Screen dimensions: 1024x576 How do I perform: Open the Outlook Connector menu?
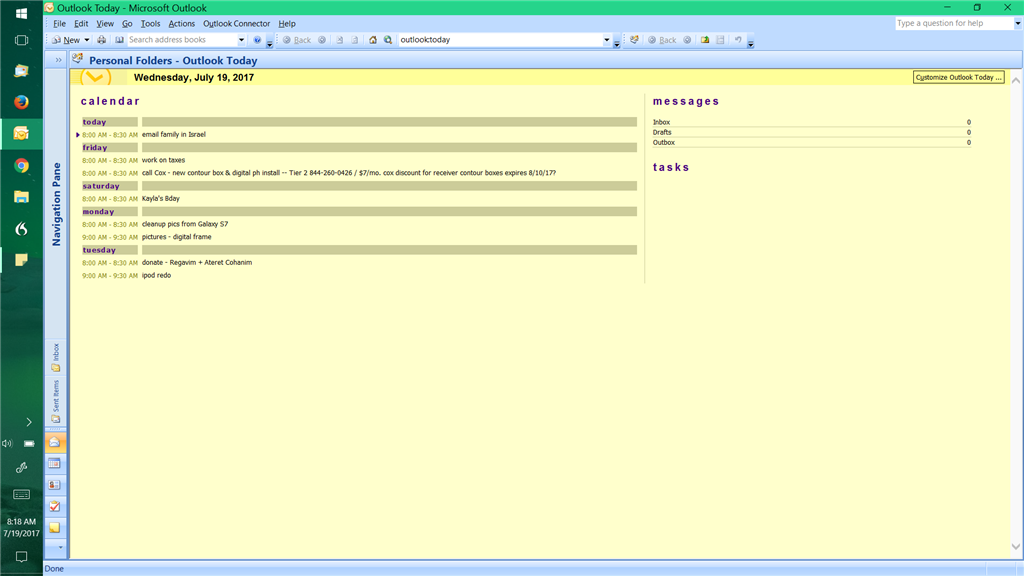236,24
